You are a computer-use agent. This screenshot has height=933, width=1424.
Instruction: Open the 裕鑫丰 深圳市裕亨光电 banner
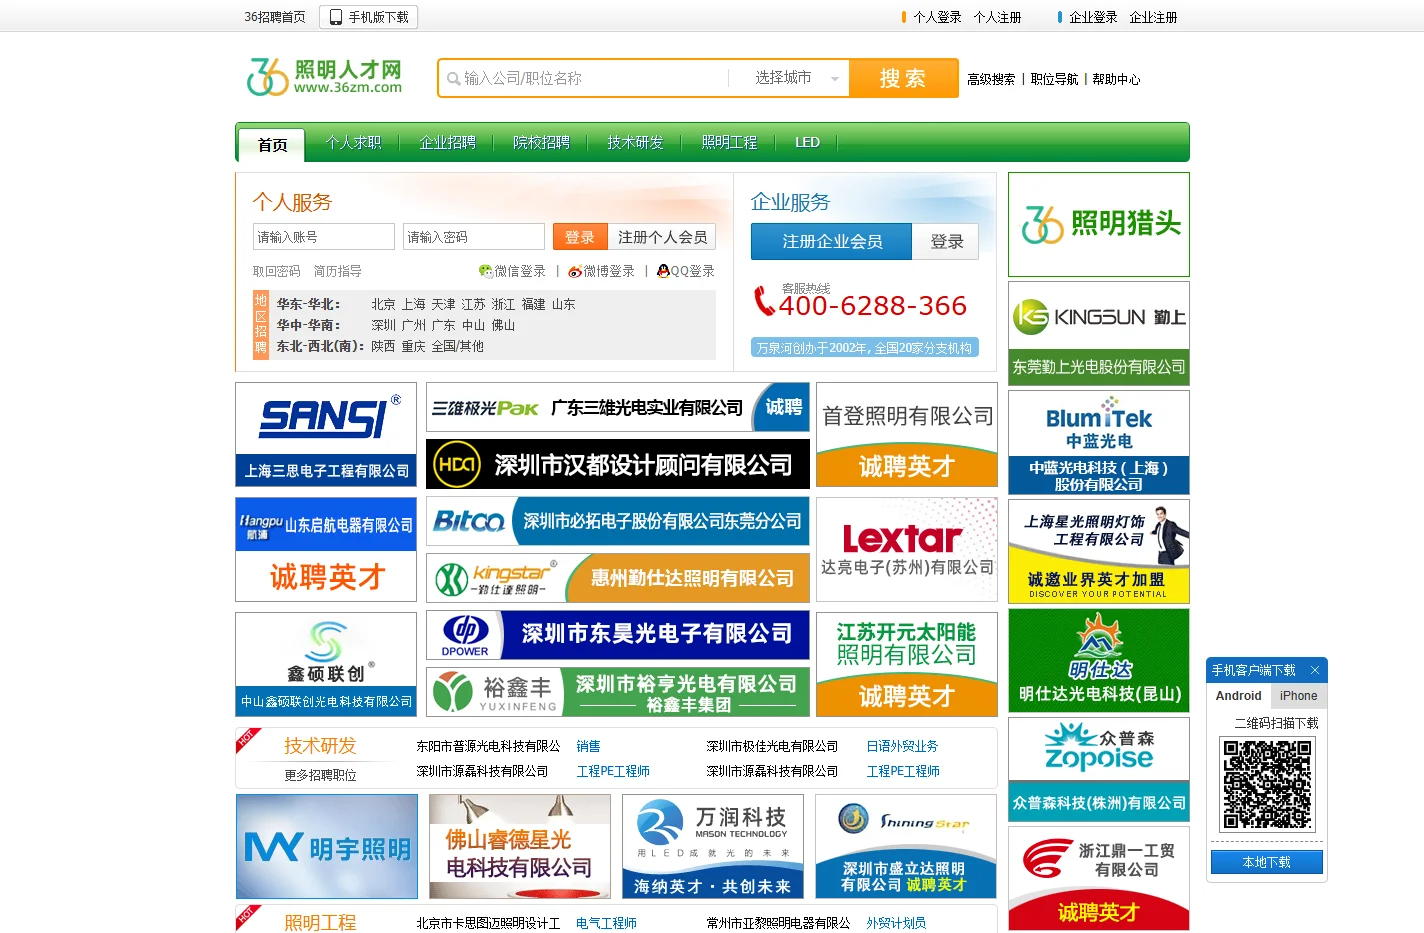pyautogui.click(x=618, y=692)
